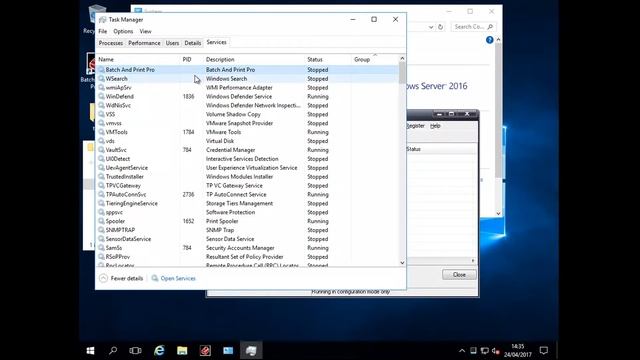Sort by the Status column header
Image resolution: width=640 pixels, height=360 pixels.
(315, 60)
